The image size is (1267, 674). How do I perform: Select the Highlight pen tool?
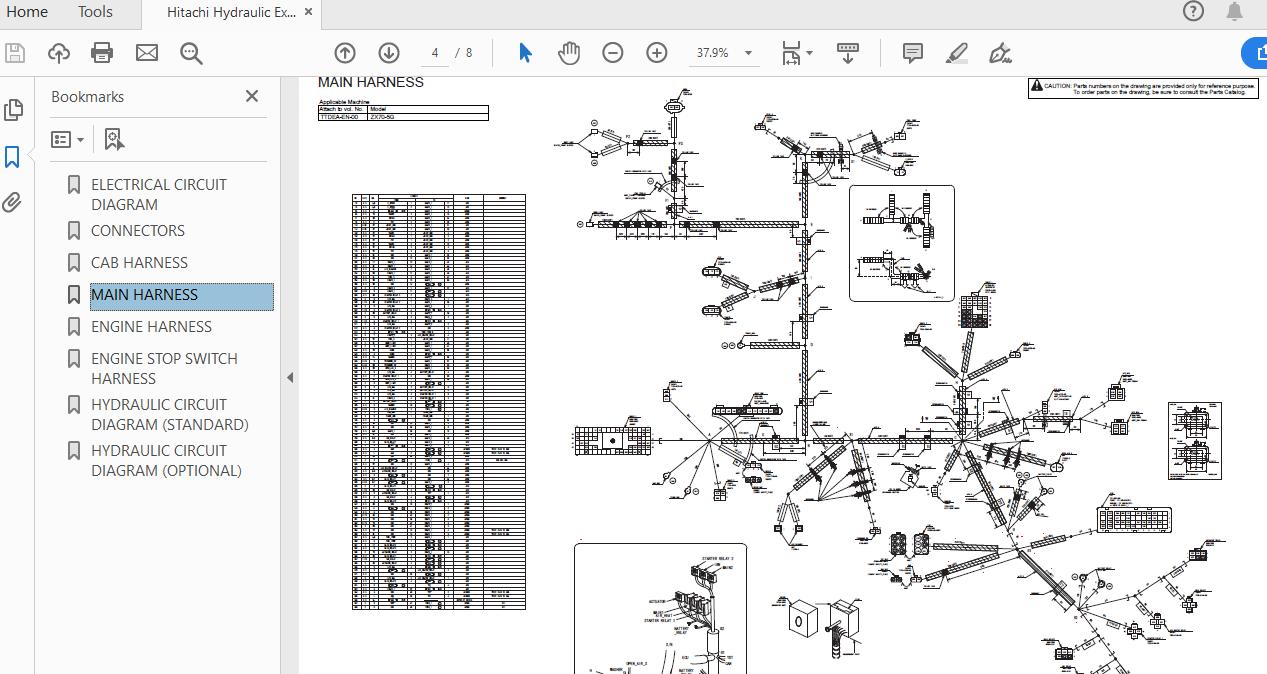957,53
